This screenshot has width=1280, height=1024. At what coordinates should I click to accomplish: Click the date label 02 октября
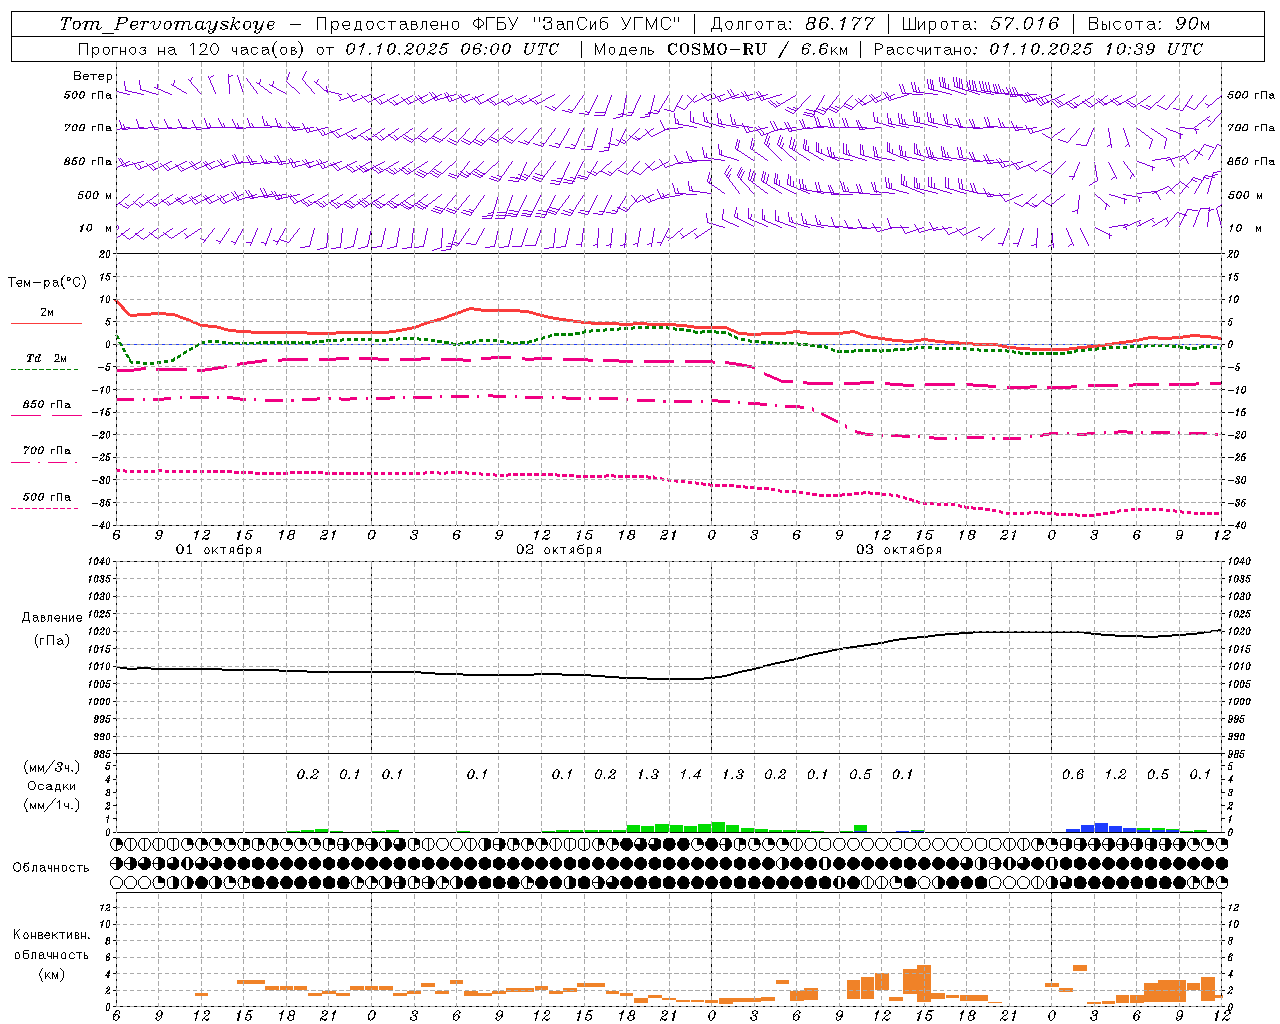559,550
